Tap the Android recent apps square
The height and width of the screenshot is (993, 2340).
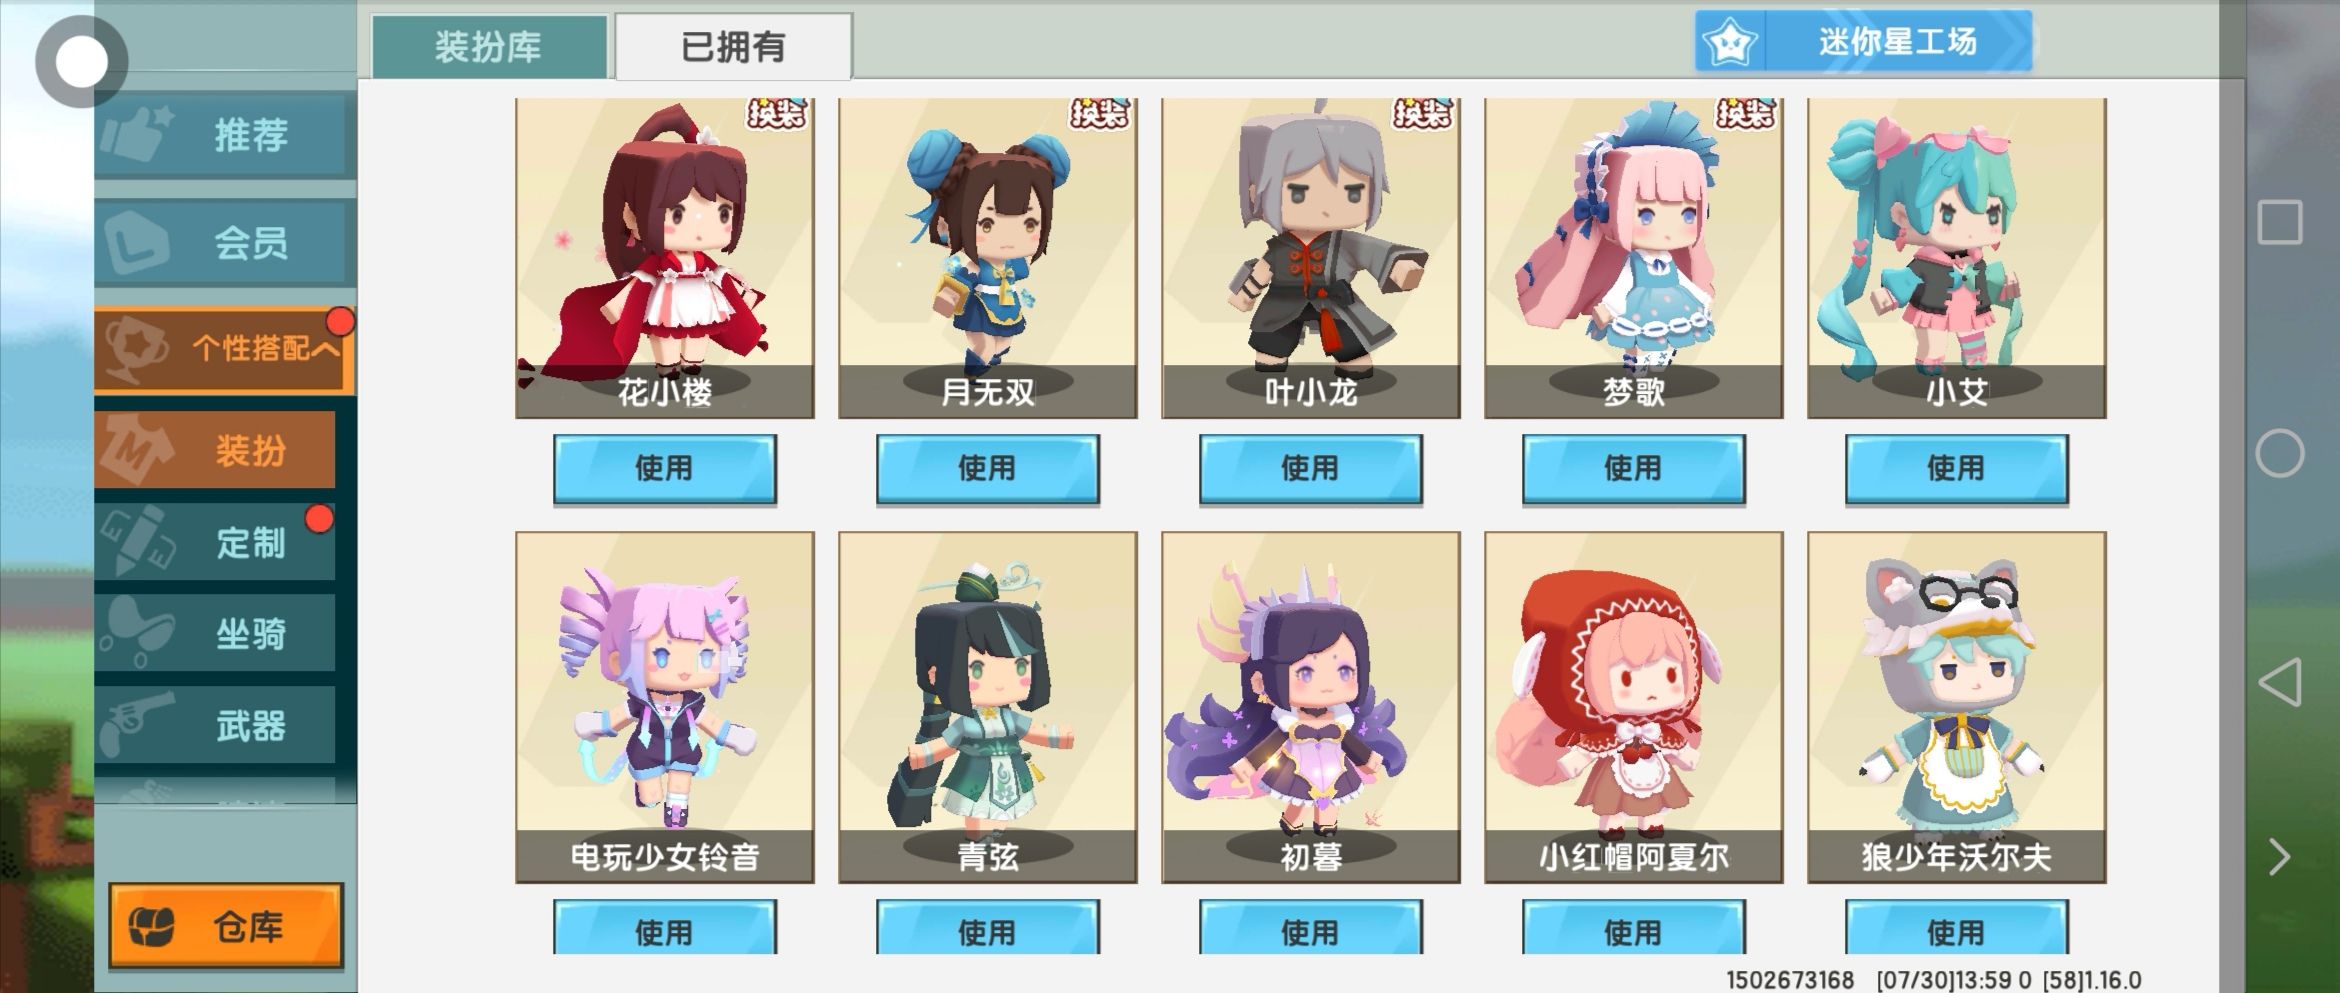[2280, 222]
